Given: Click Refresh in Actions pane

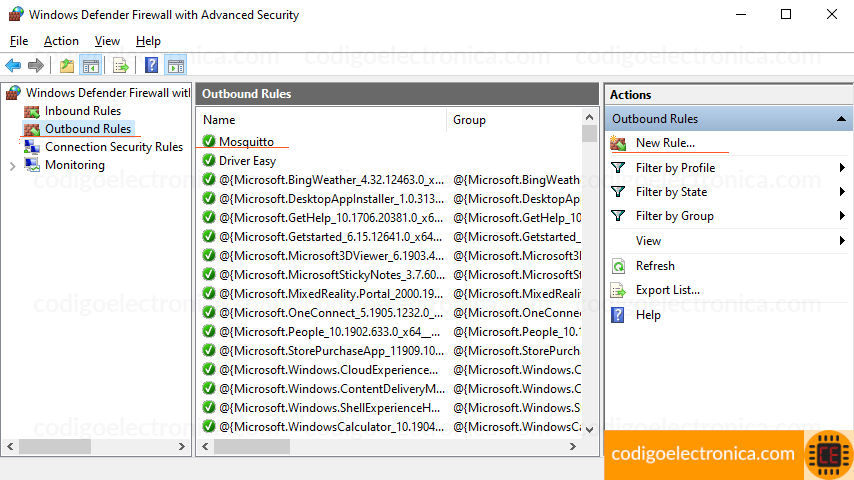Looking at the screenshot, I should pyautogui.click(x=655, y=266).
